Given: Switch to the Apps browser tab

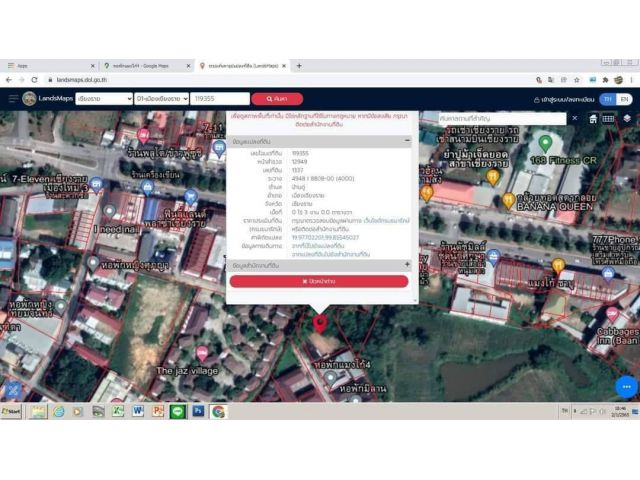Looking at the screenshot, I should (x=48, y=66).
